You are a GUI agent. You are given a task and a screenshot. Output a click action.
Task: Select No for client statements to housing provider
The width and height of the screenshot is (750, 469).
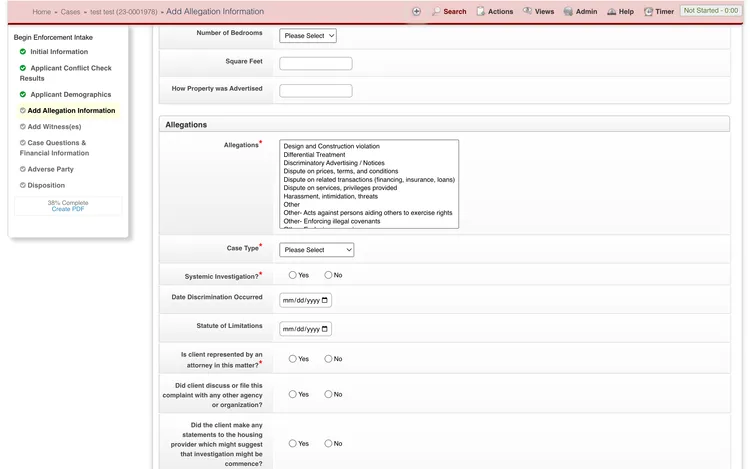[x=328, y=444]
